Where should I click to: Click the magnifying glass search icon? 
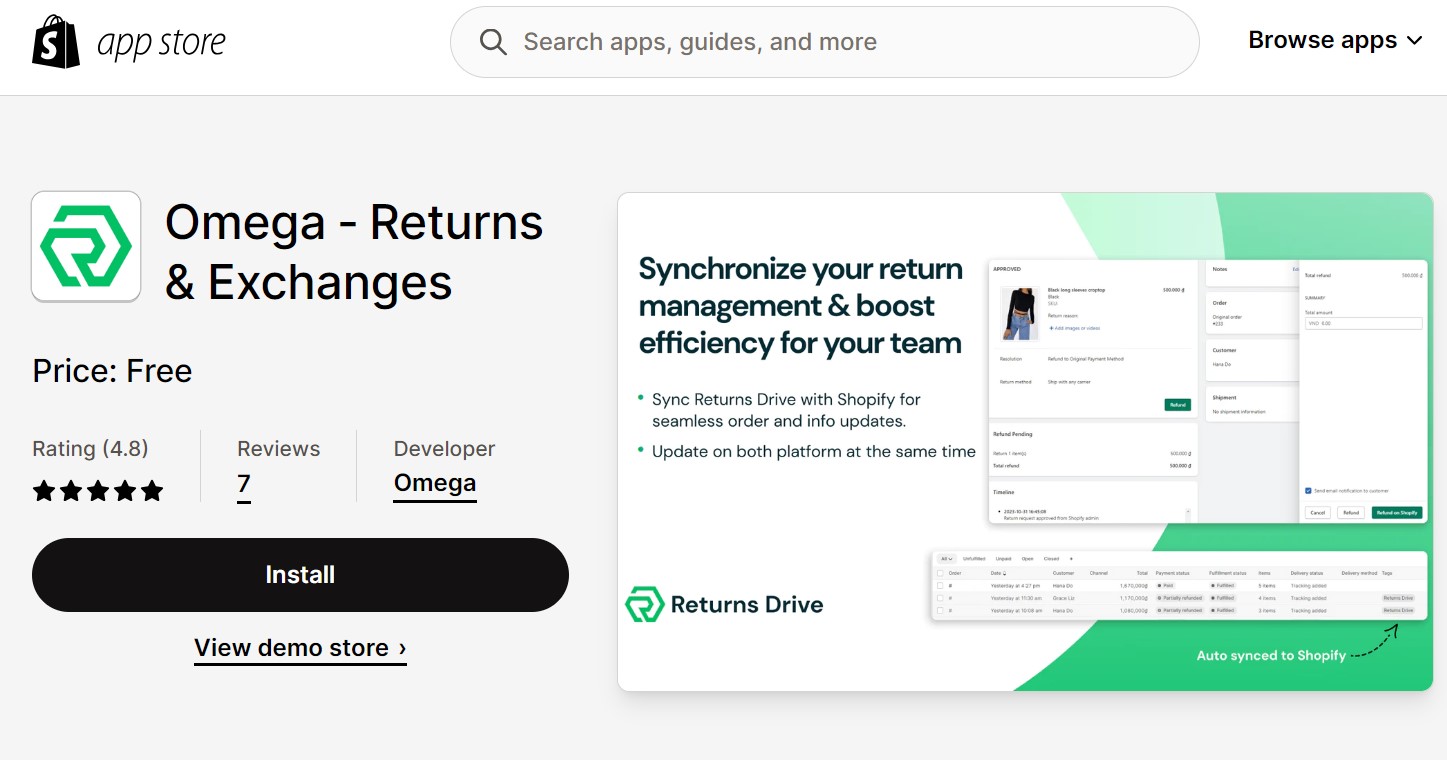tap(493, 42)
